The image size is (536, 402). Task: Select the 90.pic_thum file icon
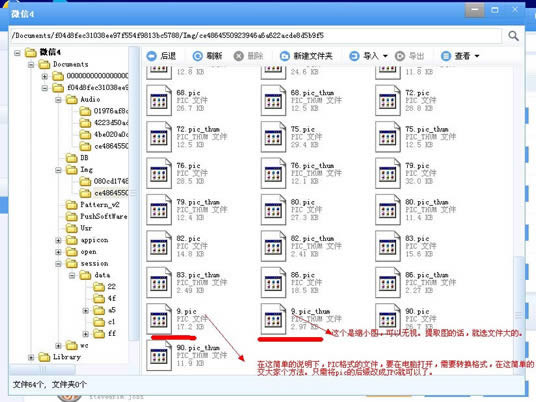coord(159,356)
